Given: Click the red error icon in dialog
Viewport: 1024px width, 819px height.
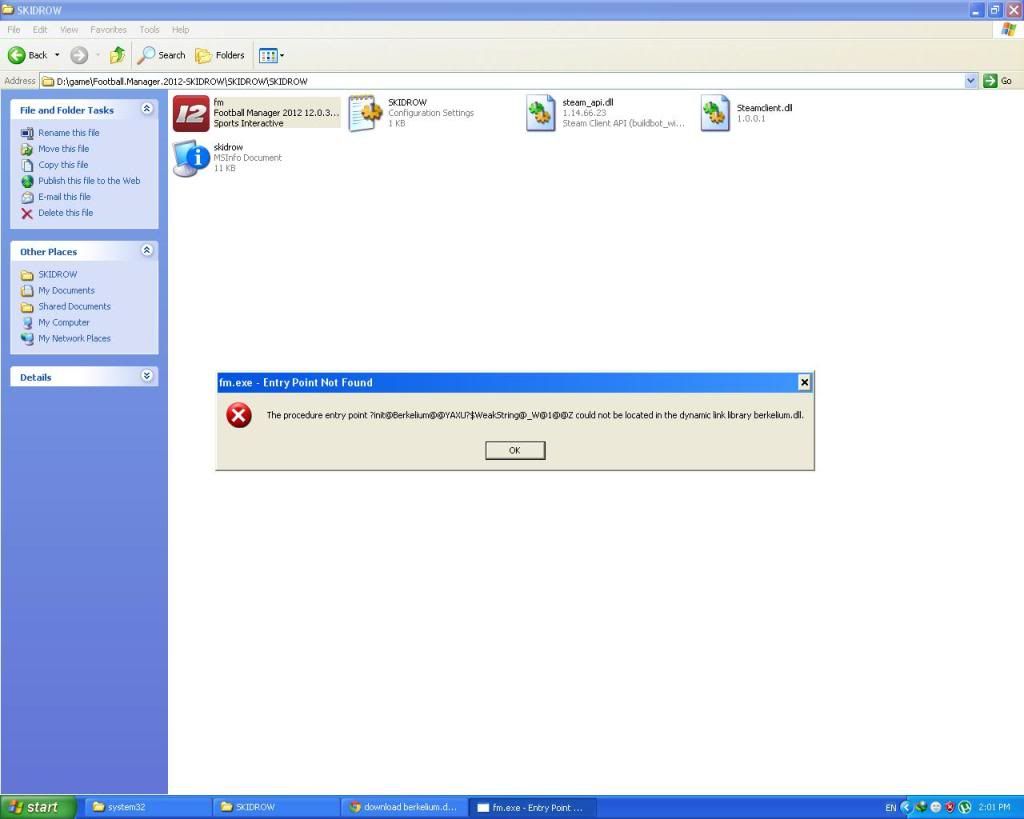Looking at the screenshot, I should [x=239, y=415].
